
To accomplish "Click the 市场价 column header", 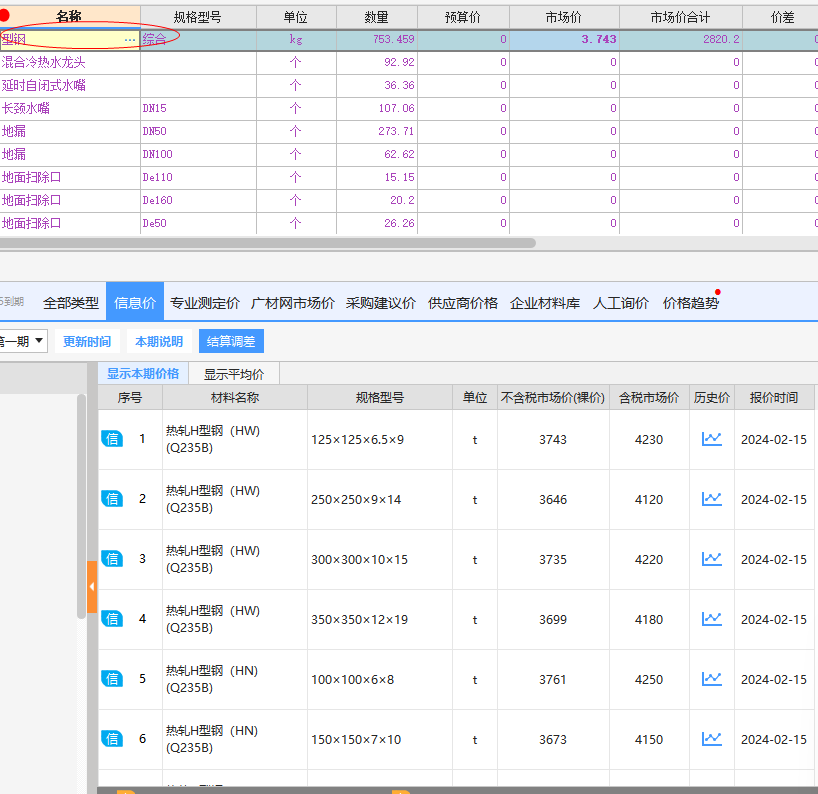I will (x=564, y=17).
